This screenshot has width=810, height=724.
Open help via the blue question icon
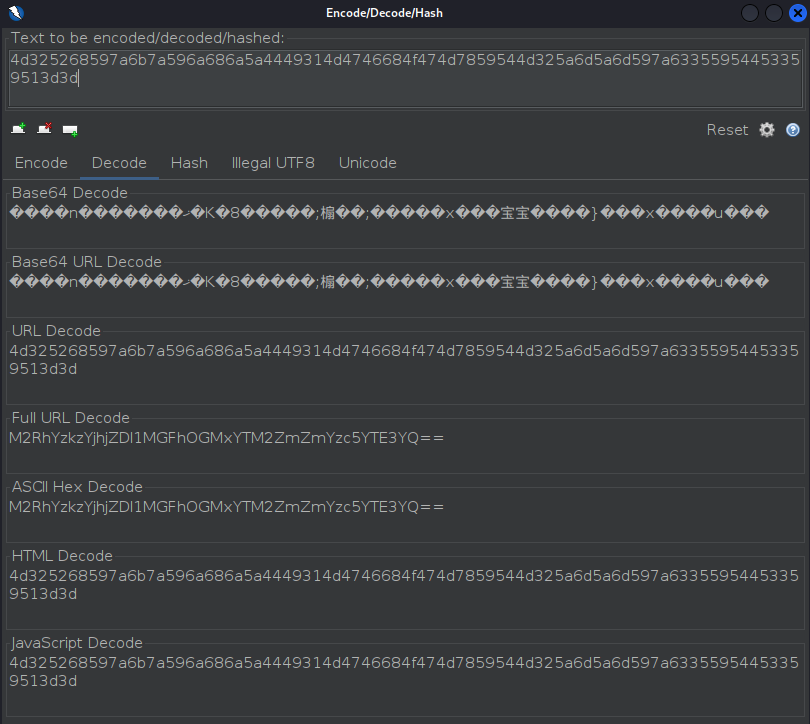click(x=793, y=130)
